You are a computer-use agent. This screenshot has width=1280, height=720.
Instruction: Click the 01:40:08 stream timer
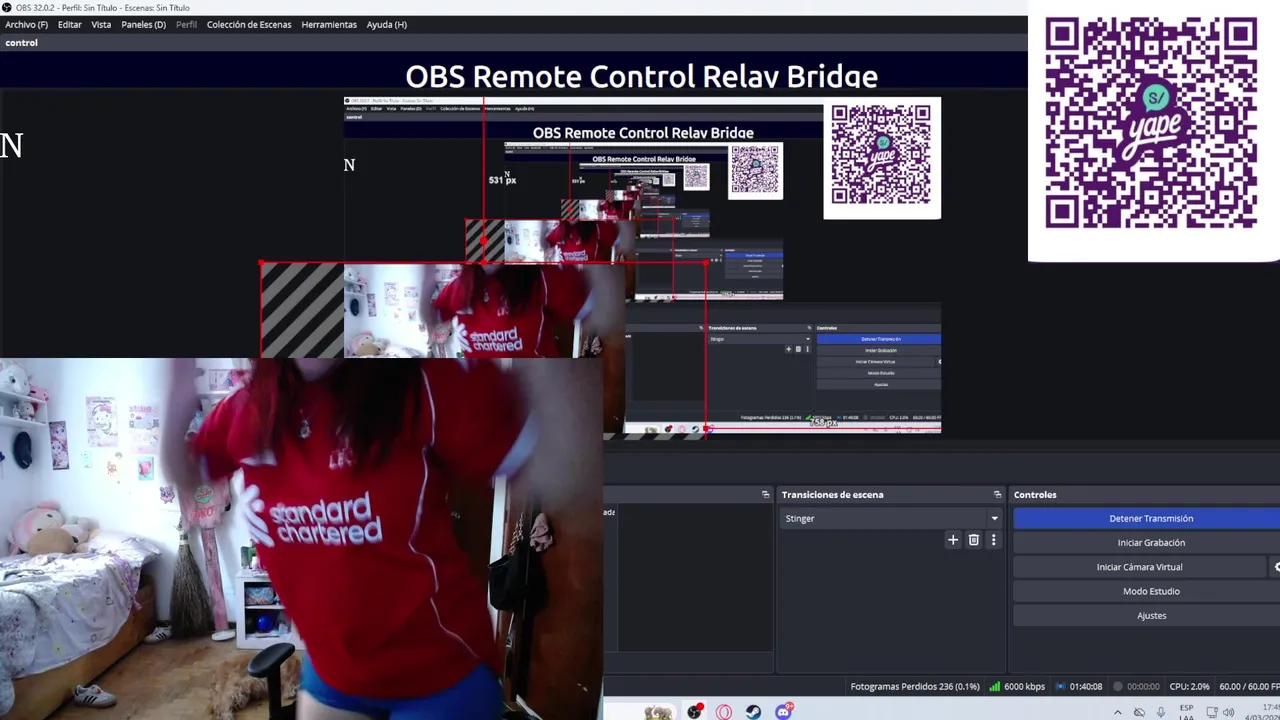click(1086, 687)
